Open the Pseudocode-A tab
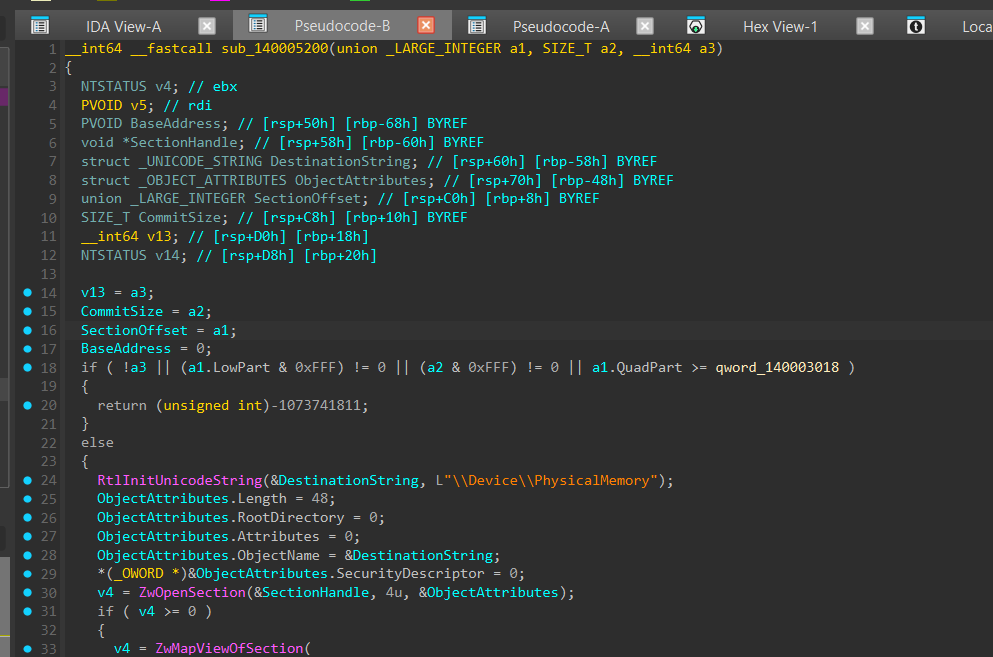Viewport: 993px width, 657px height. tap(561, 27)
